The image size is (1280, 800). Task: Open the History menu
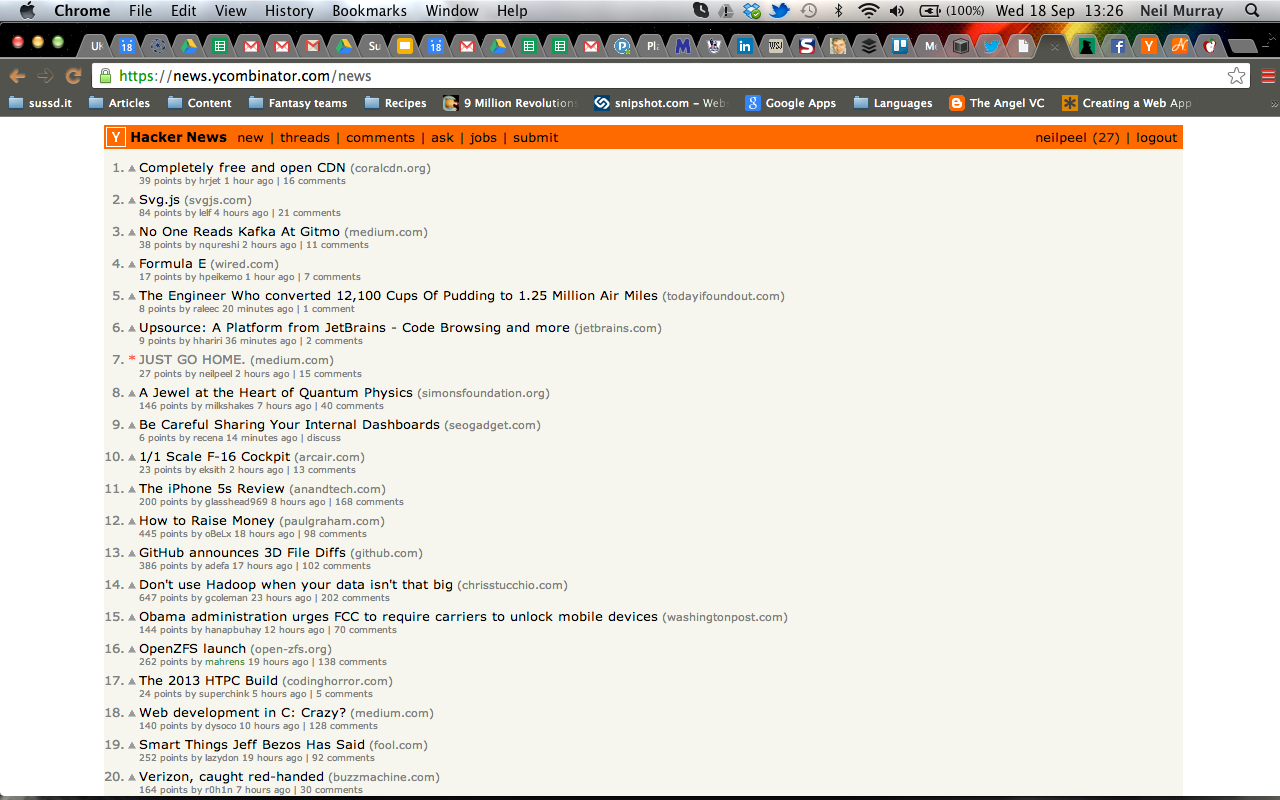[x=289, y=11]
